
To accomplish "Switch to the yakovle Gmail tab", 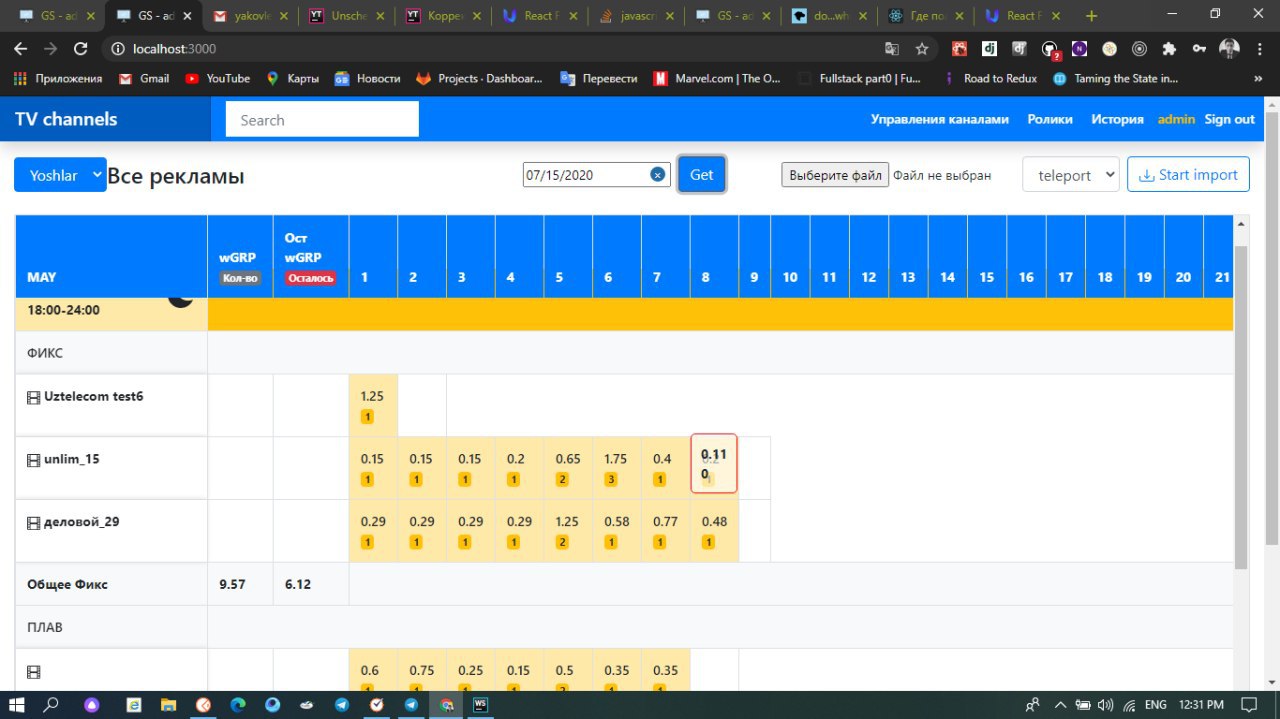I will [250, 16].
